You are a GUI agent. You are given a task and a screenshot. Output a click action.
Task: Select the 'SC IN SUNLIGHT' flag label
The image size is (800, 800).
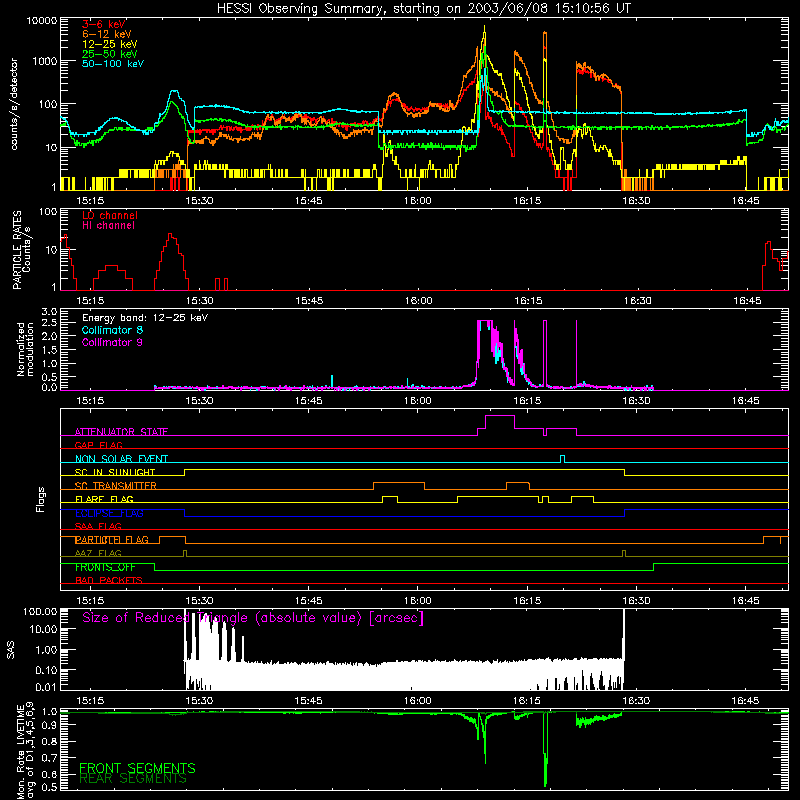[115, 472]
